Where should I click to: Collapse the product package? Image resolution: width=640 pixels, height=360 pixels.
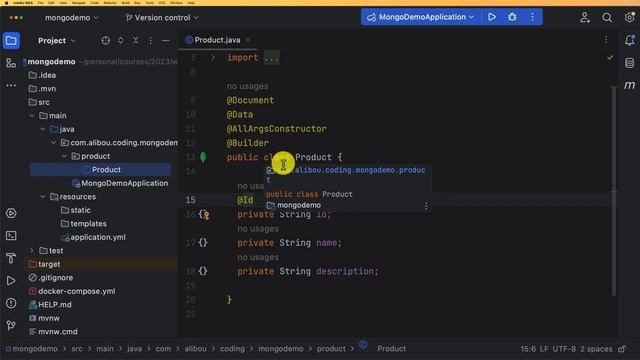point(64,156)
